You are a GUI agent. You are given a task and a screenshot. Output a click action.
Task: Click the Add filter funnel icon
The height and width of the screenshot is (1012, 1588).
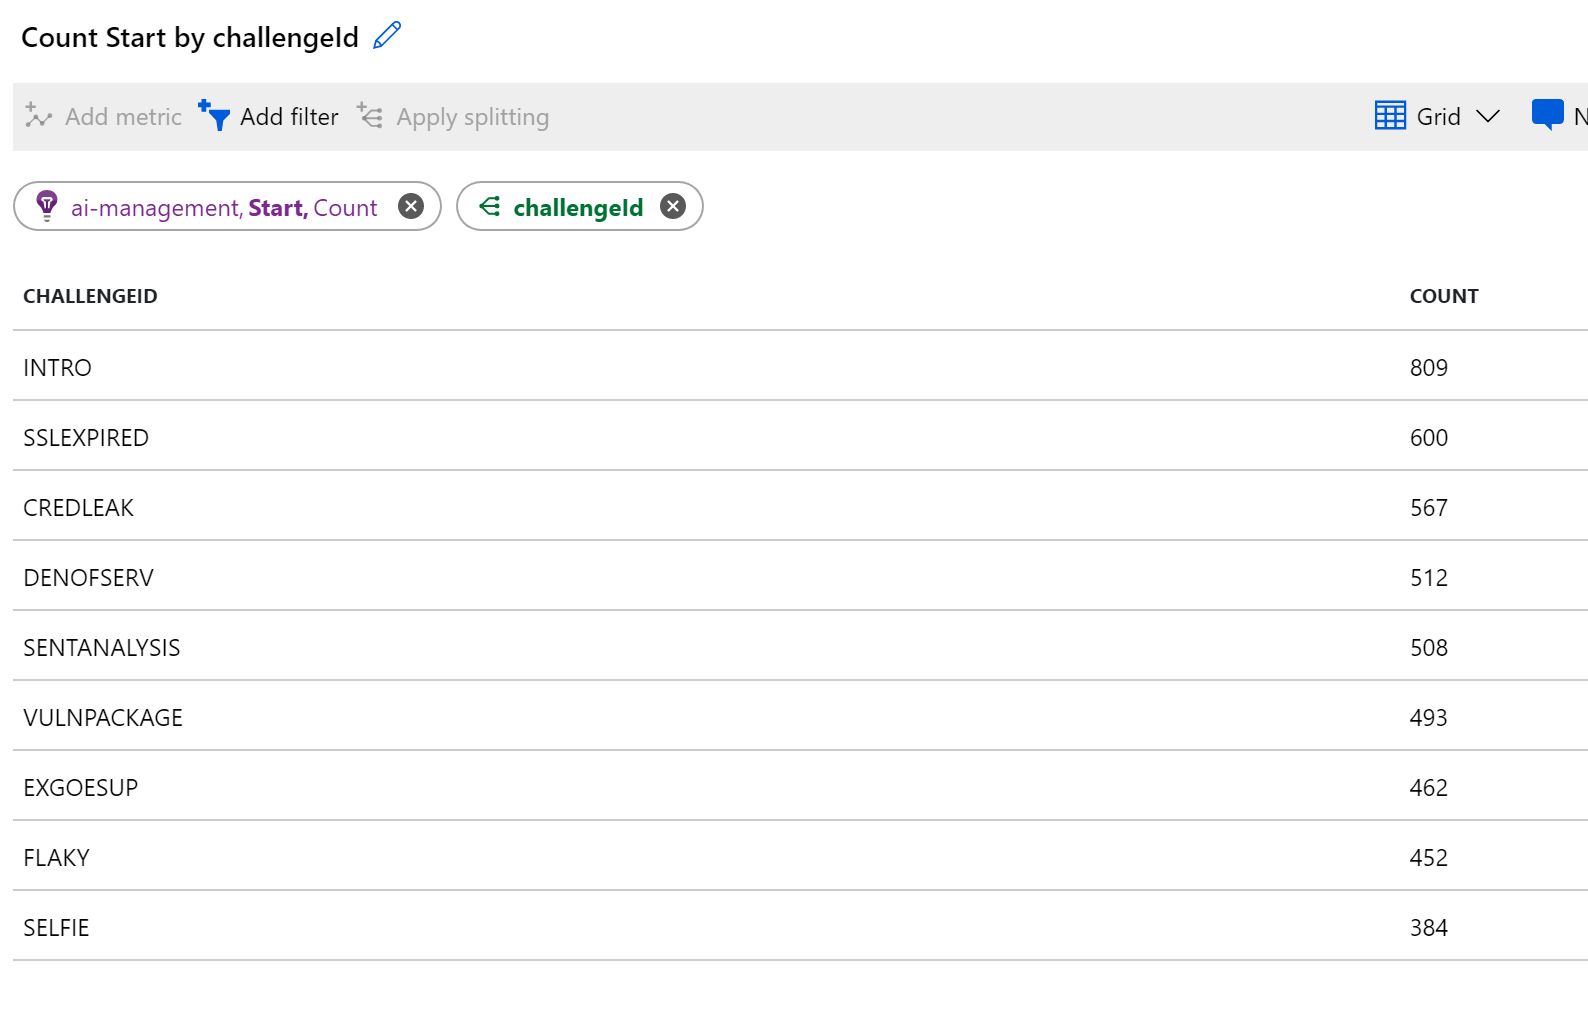214,115
